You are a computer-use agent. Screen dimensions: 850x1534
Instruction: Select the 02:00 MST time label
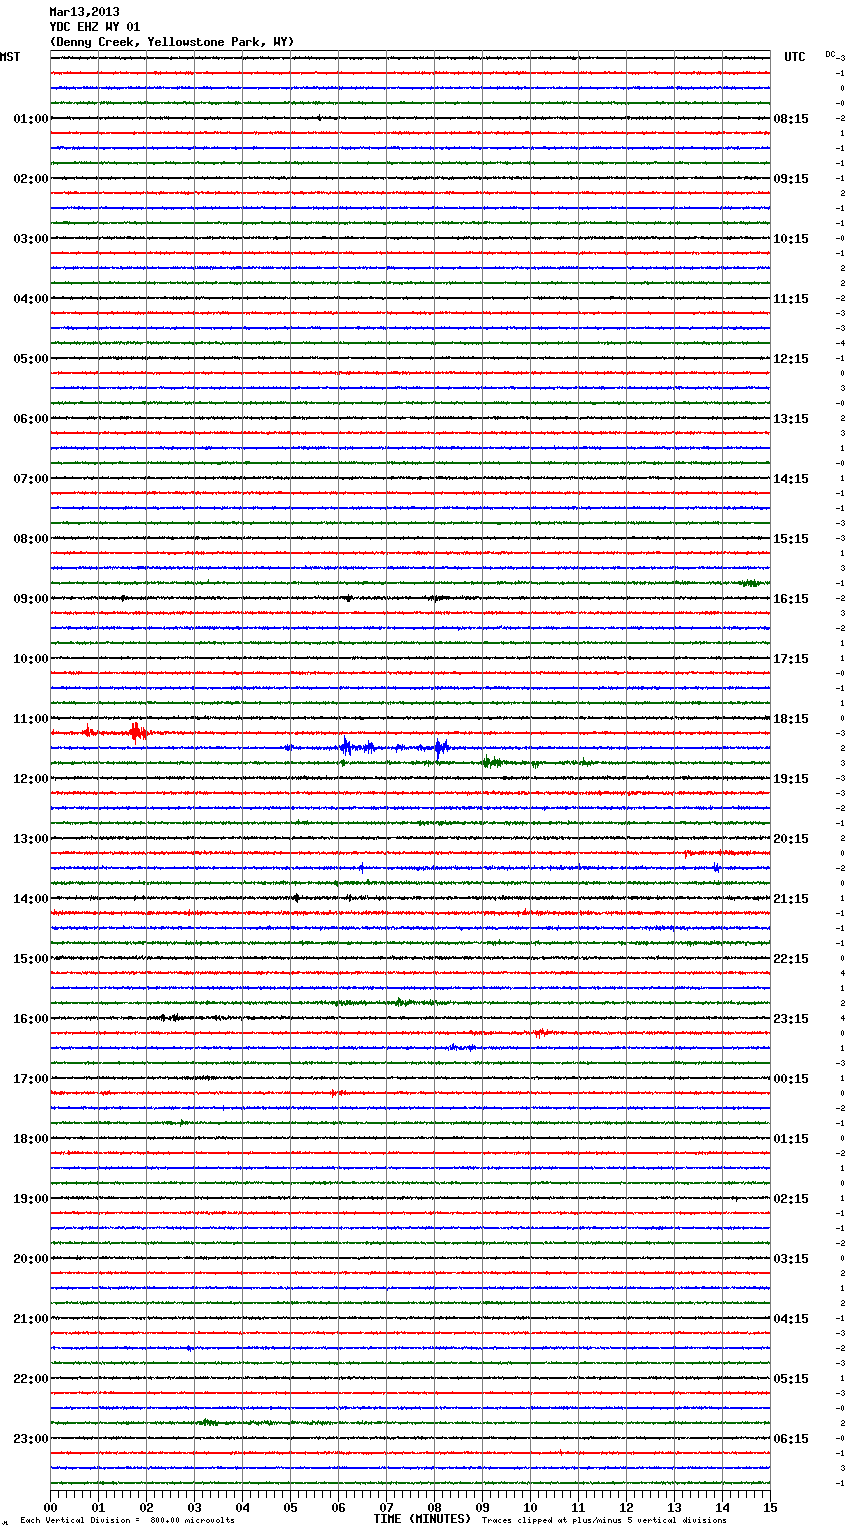point(31,179)
